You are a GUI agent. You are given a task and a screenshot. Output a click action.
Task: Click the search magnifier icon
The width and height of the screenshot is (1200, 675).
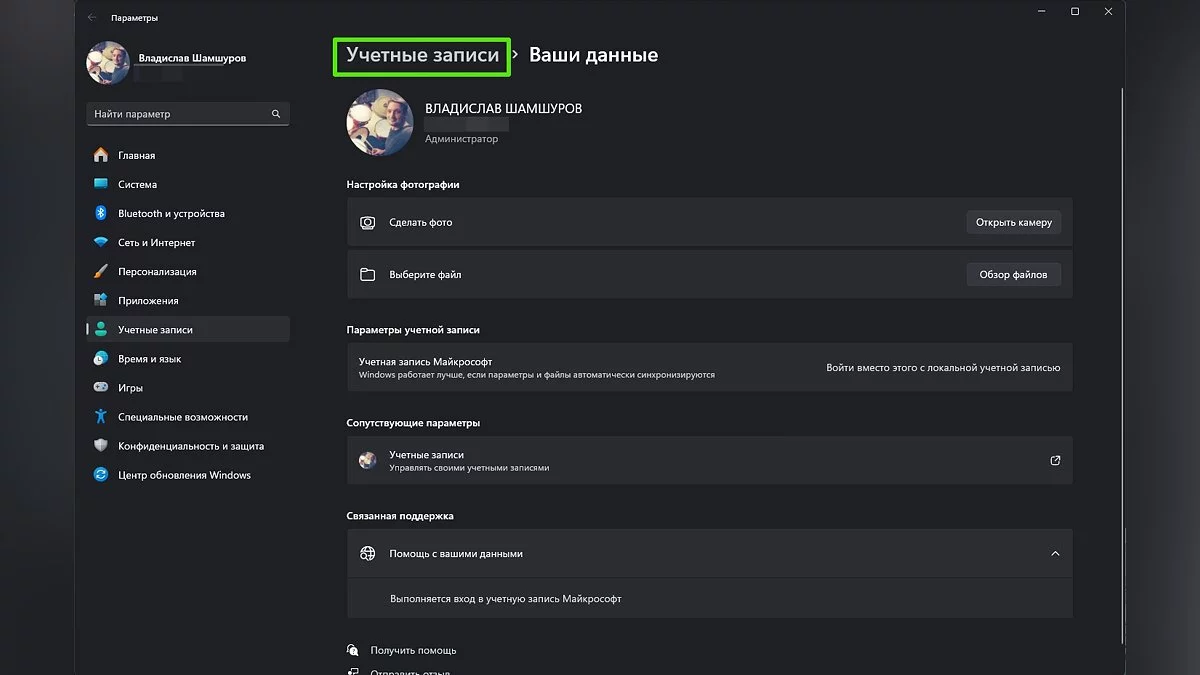tap(276, 114)
